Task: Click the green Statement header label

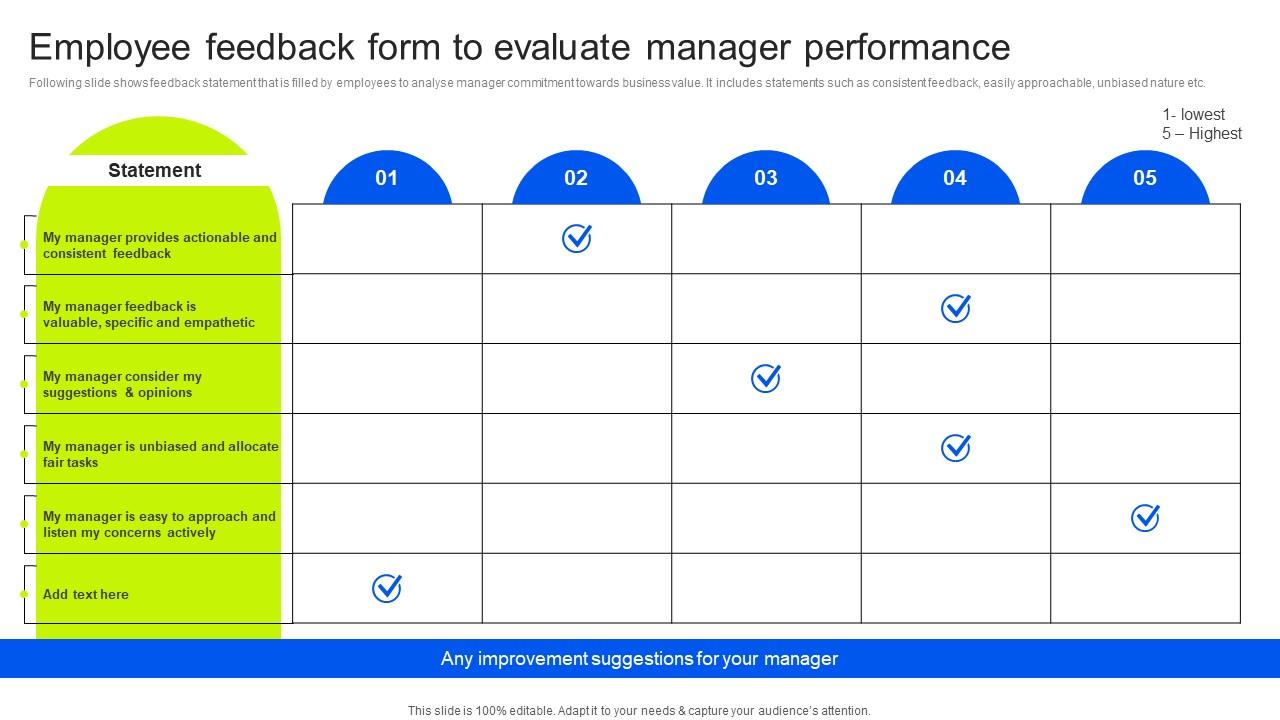Action: pos(155,170)
